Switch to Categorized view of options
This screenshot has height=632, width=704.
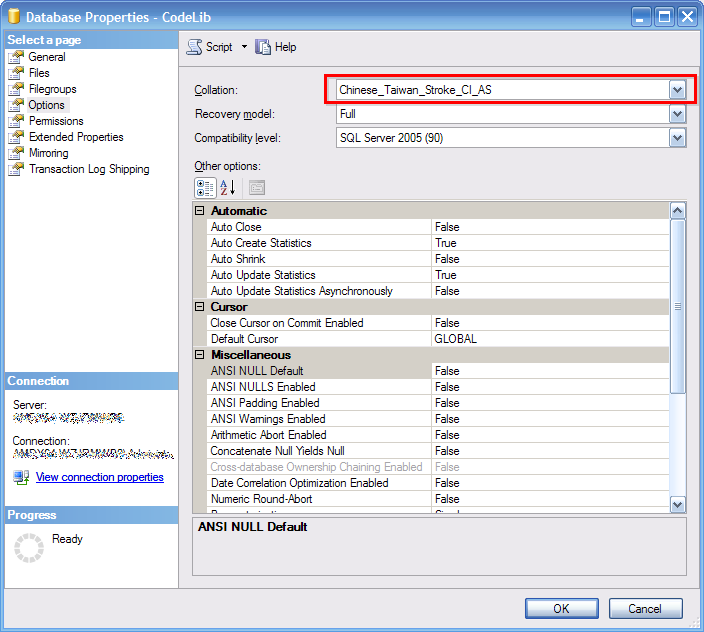pyautogui.click(x=205, y=188)
